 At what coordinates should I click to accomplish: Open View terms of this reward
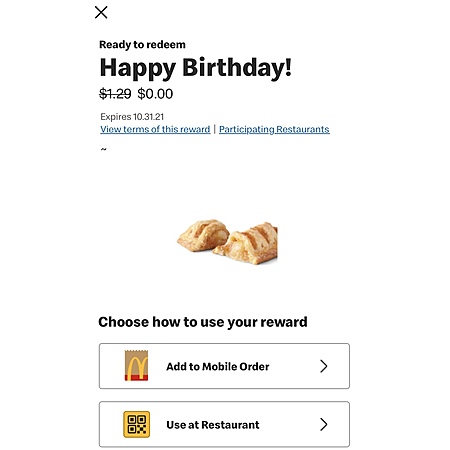155,129
